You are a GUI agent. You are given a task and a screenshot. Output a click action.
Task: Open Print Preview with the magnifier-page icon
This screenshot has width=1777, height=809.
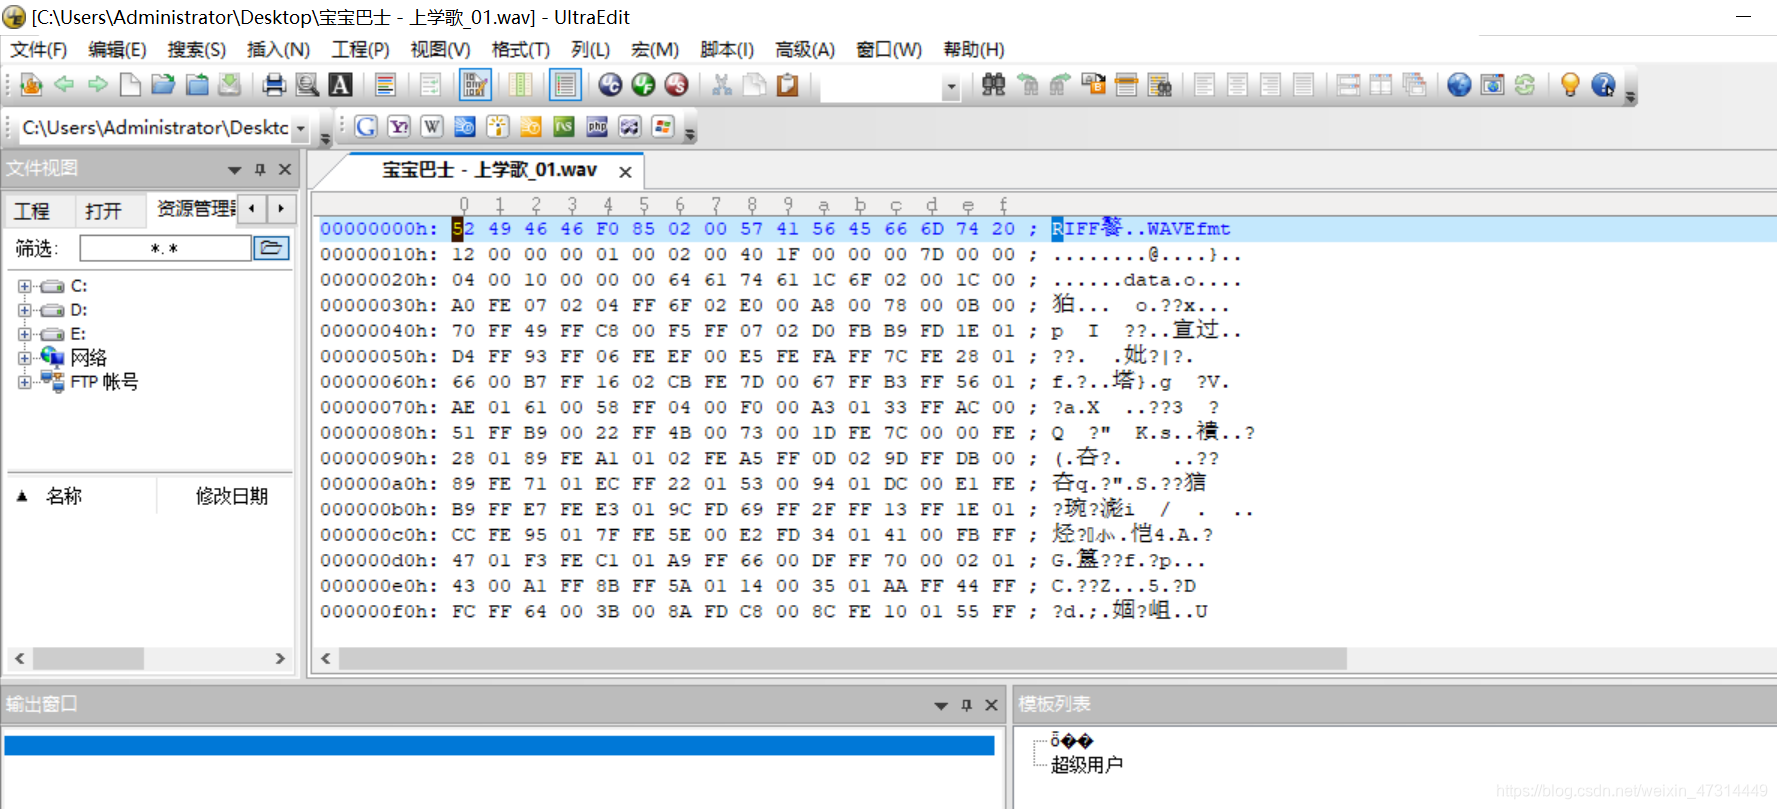pos(307,85)
